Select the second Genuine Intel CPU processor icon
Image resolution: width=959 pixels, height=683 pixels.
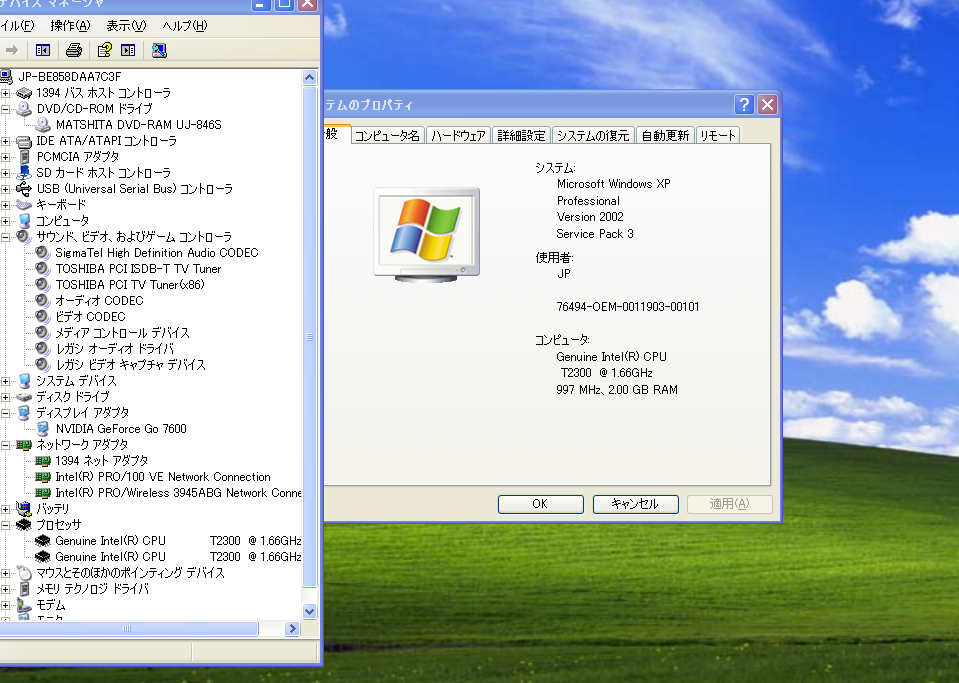43,556
